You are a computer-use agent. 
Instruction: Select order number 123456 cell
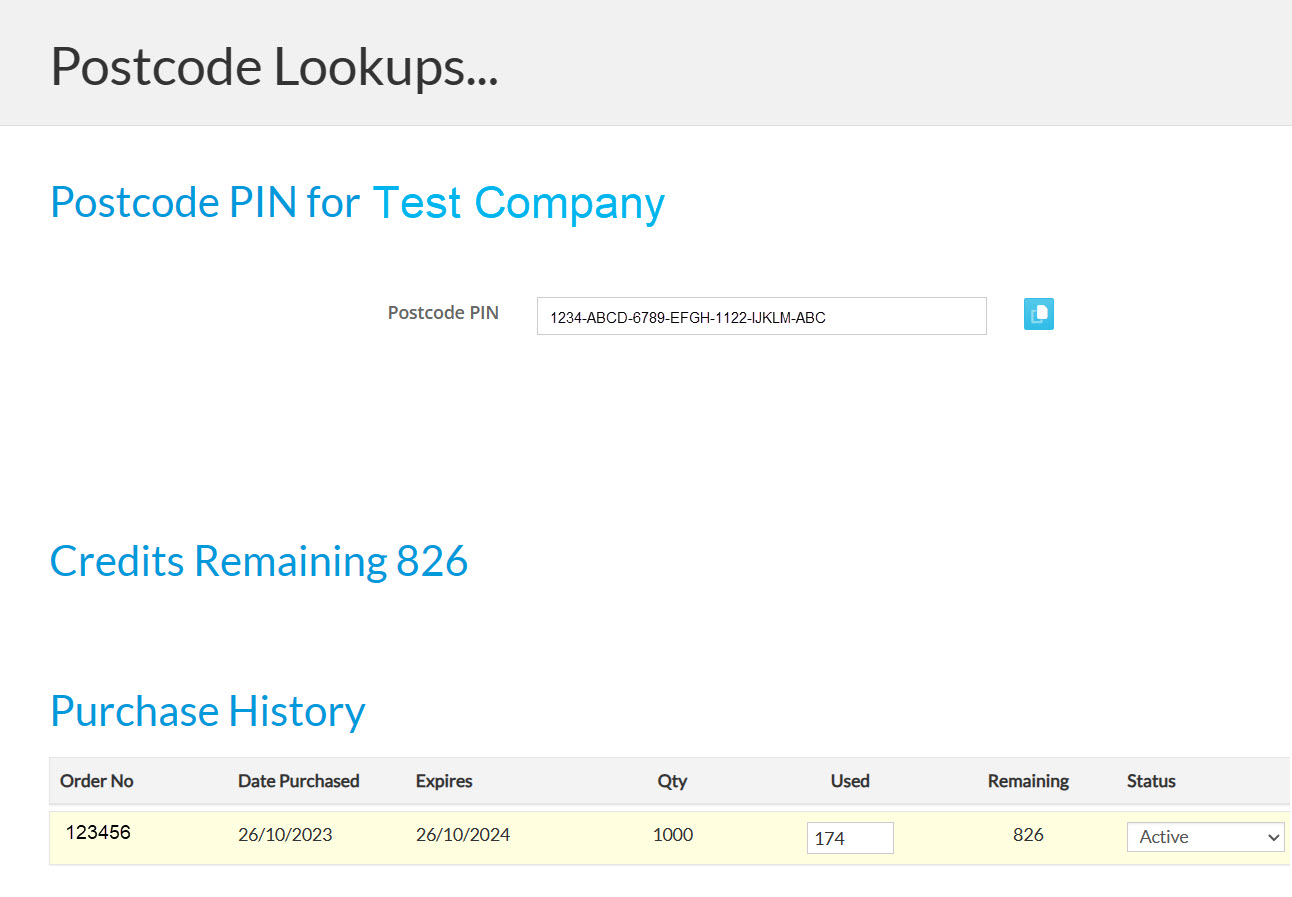click(x=98, y=832)
